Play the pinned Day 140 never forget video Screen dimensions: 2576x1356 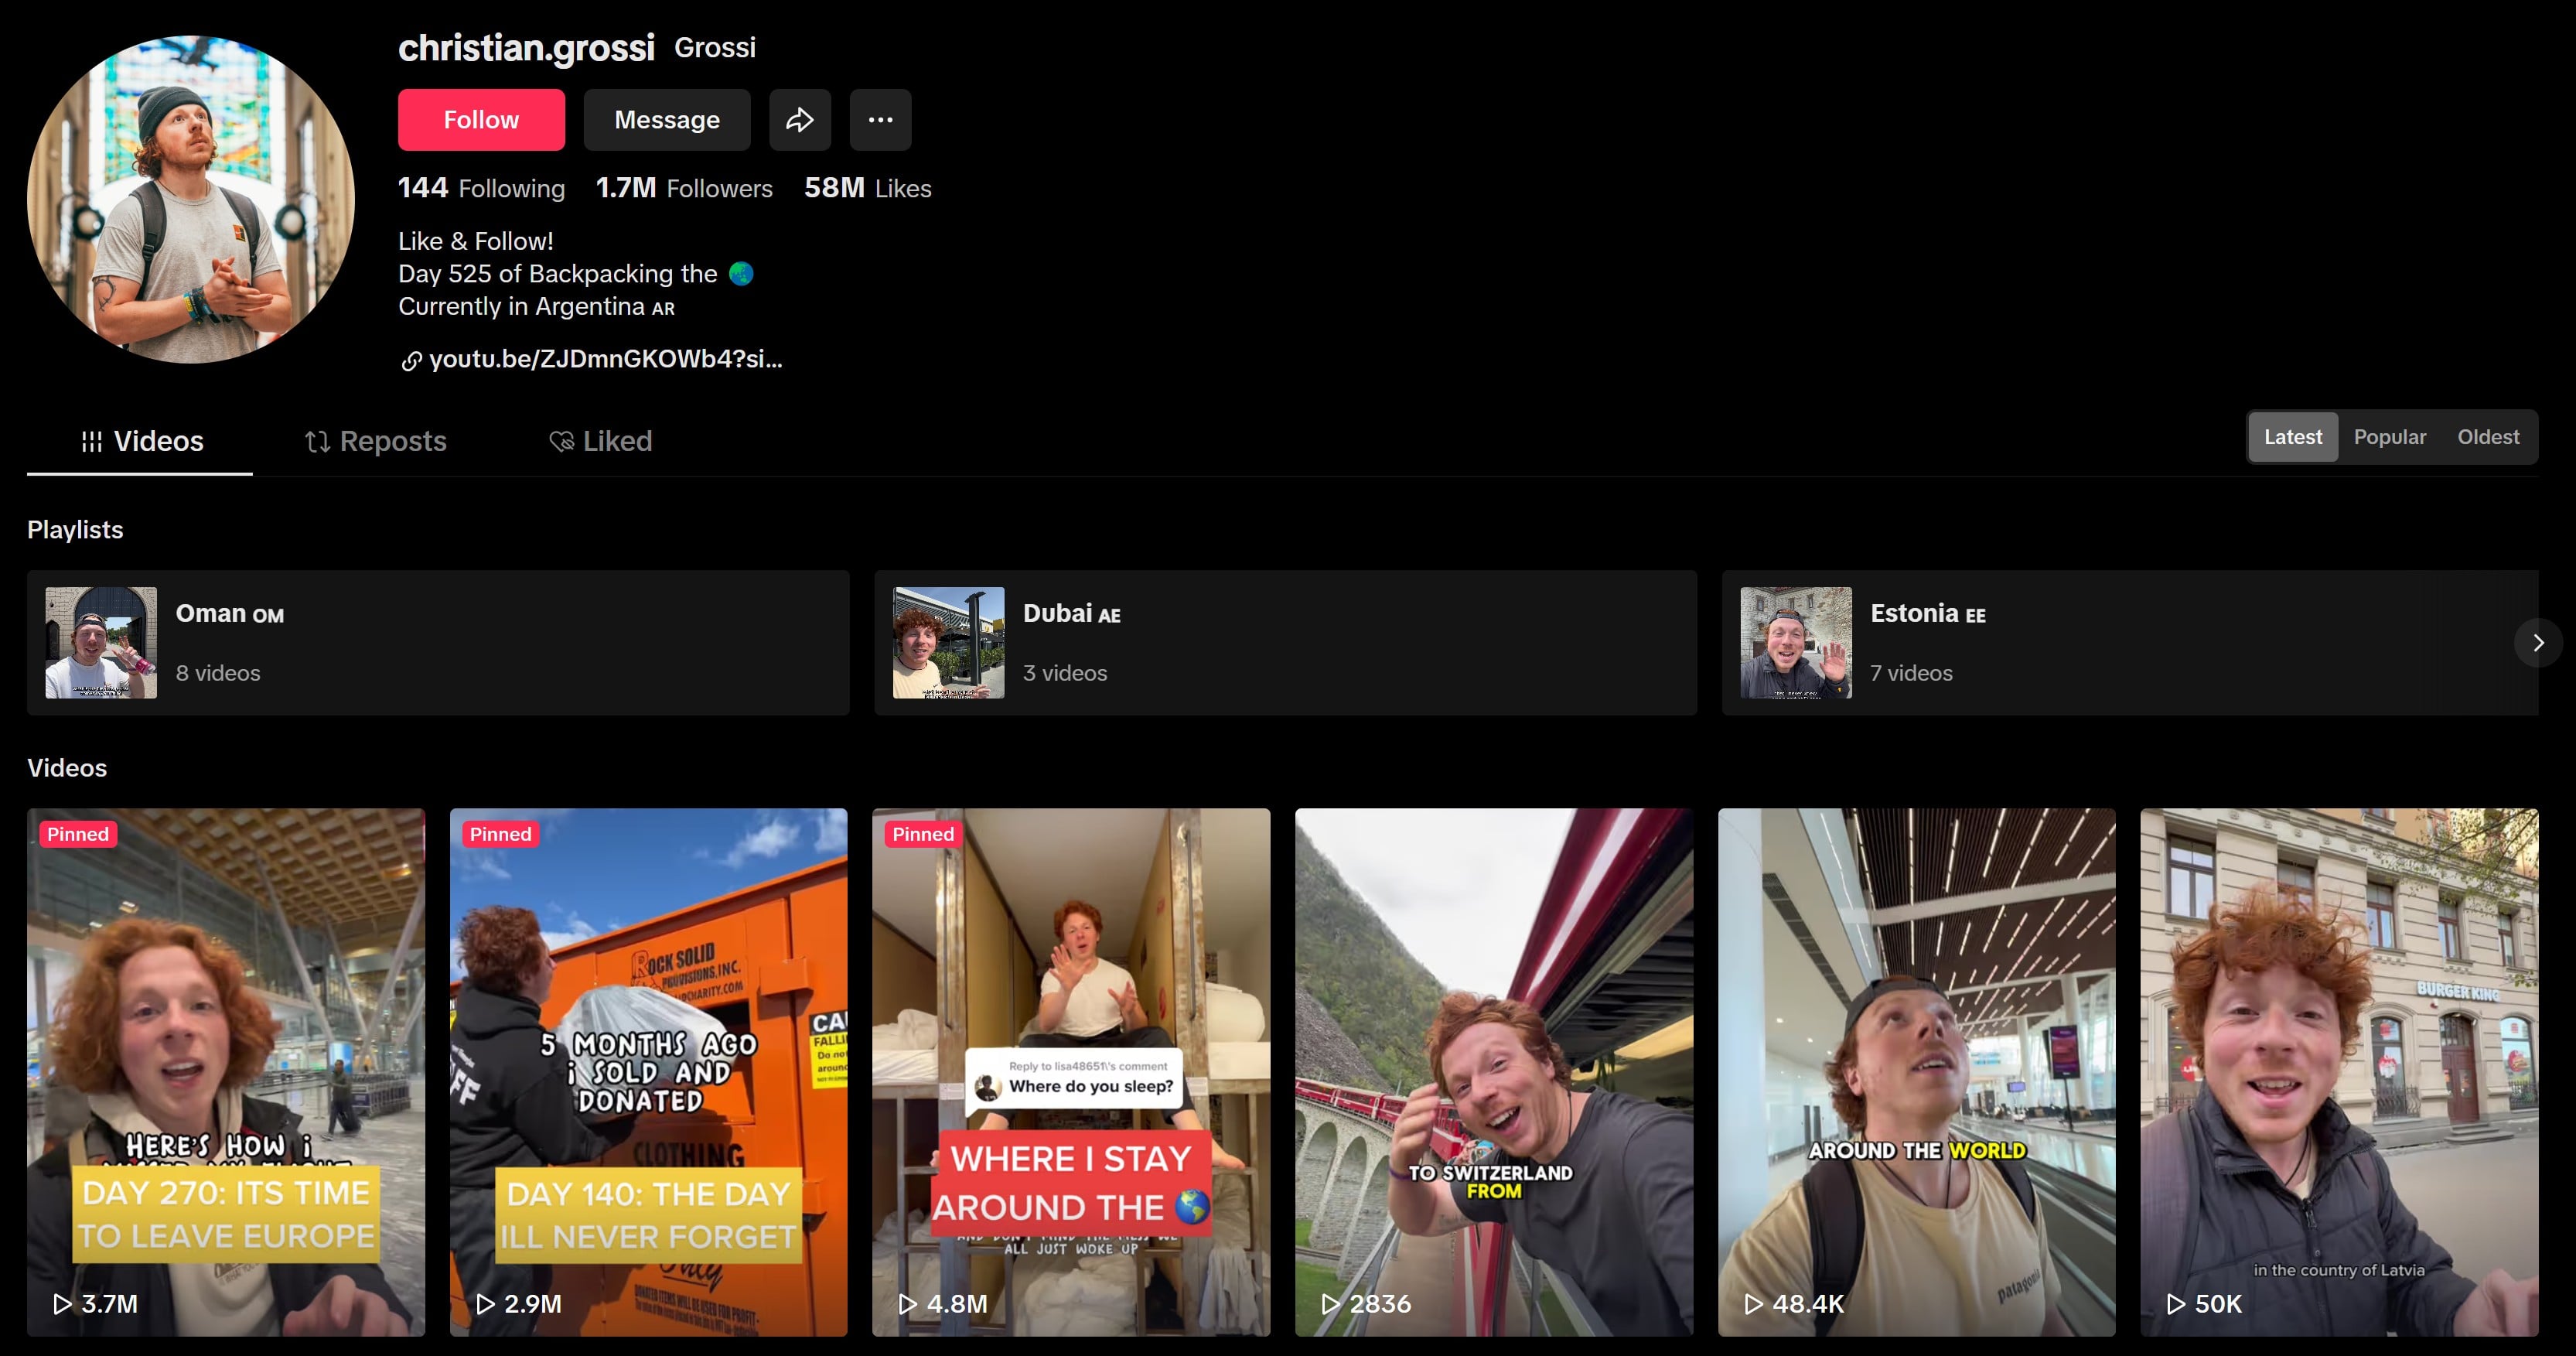pos(648,1072)
